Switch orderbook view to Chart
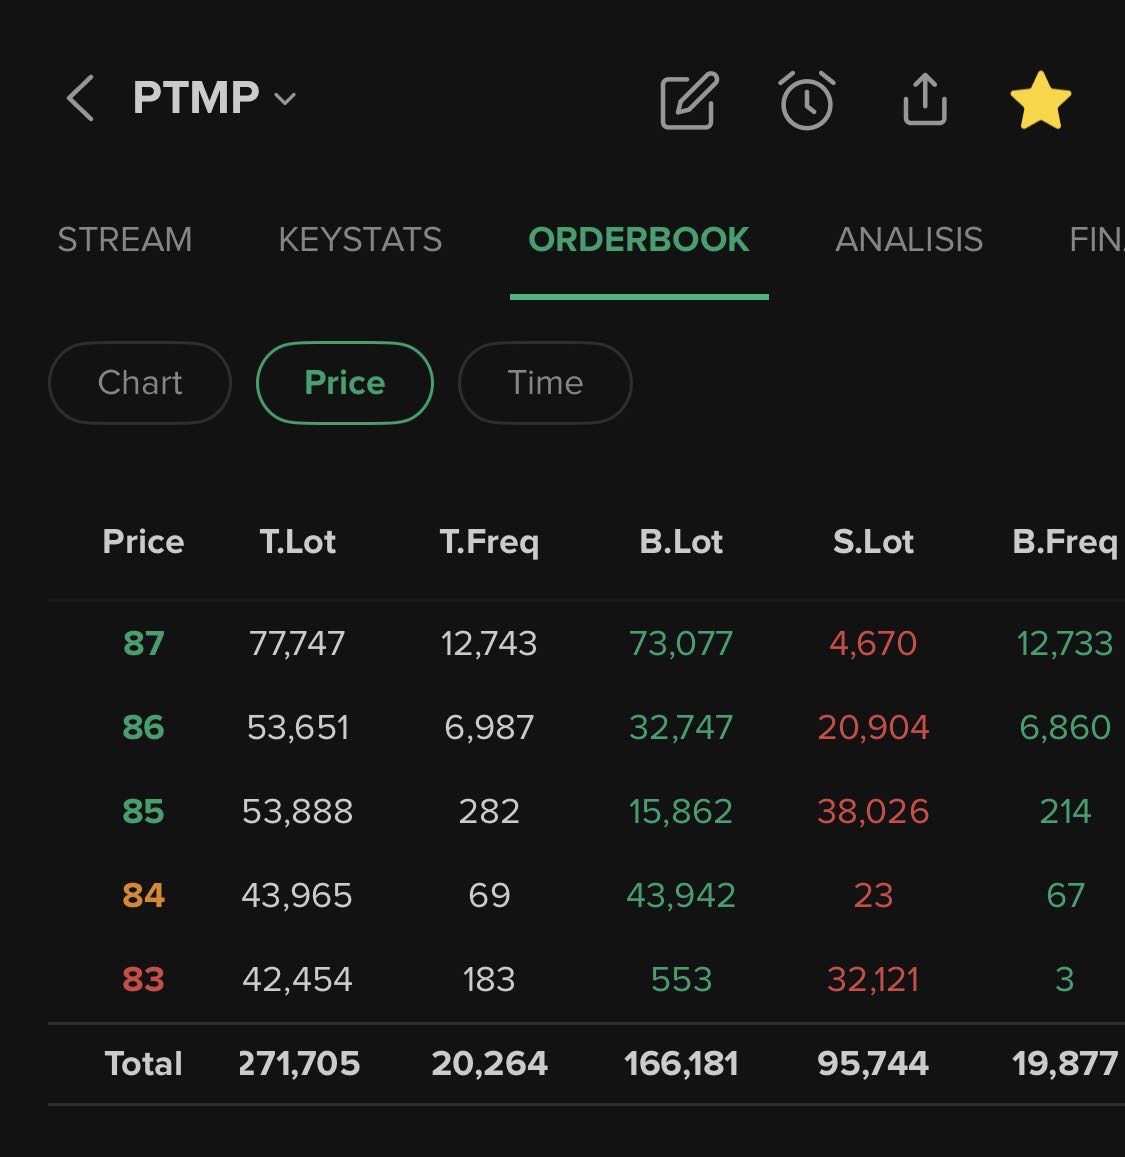Viewport: 1125px width, 1157px height. tap(140, 383)
